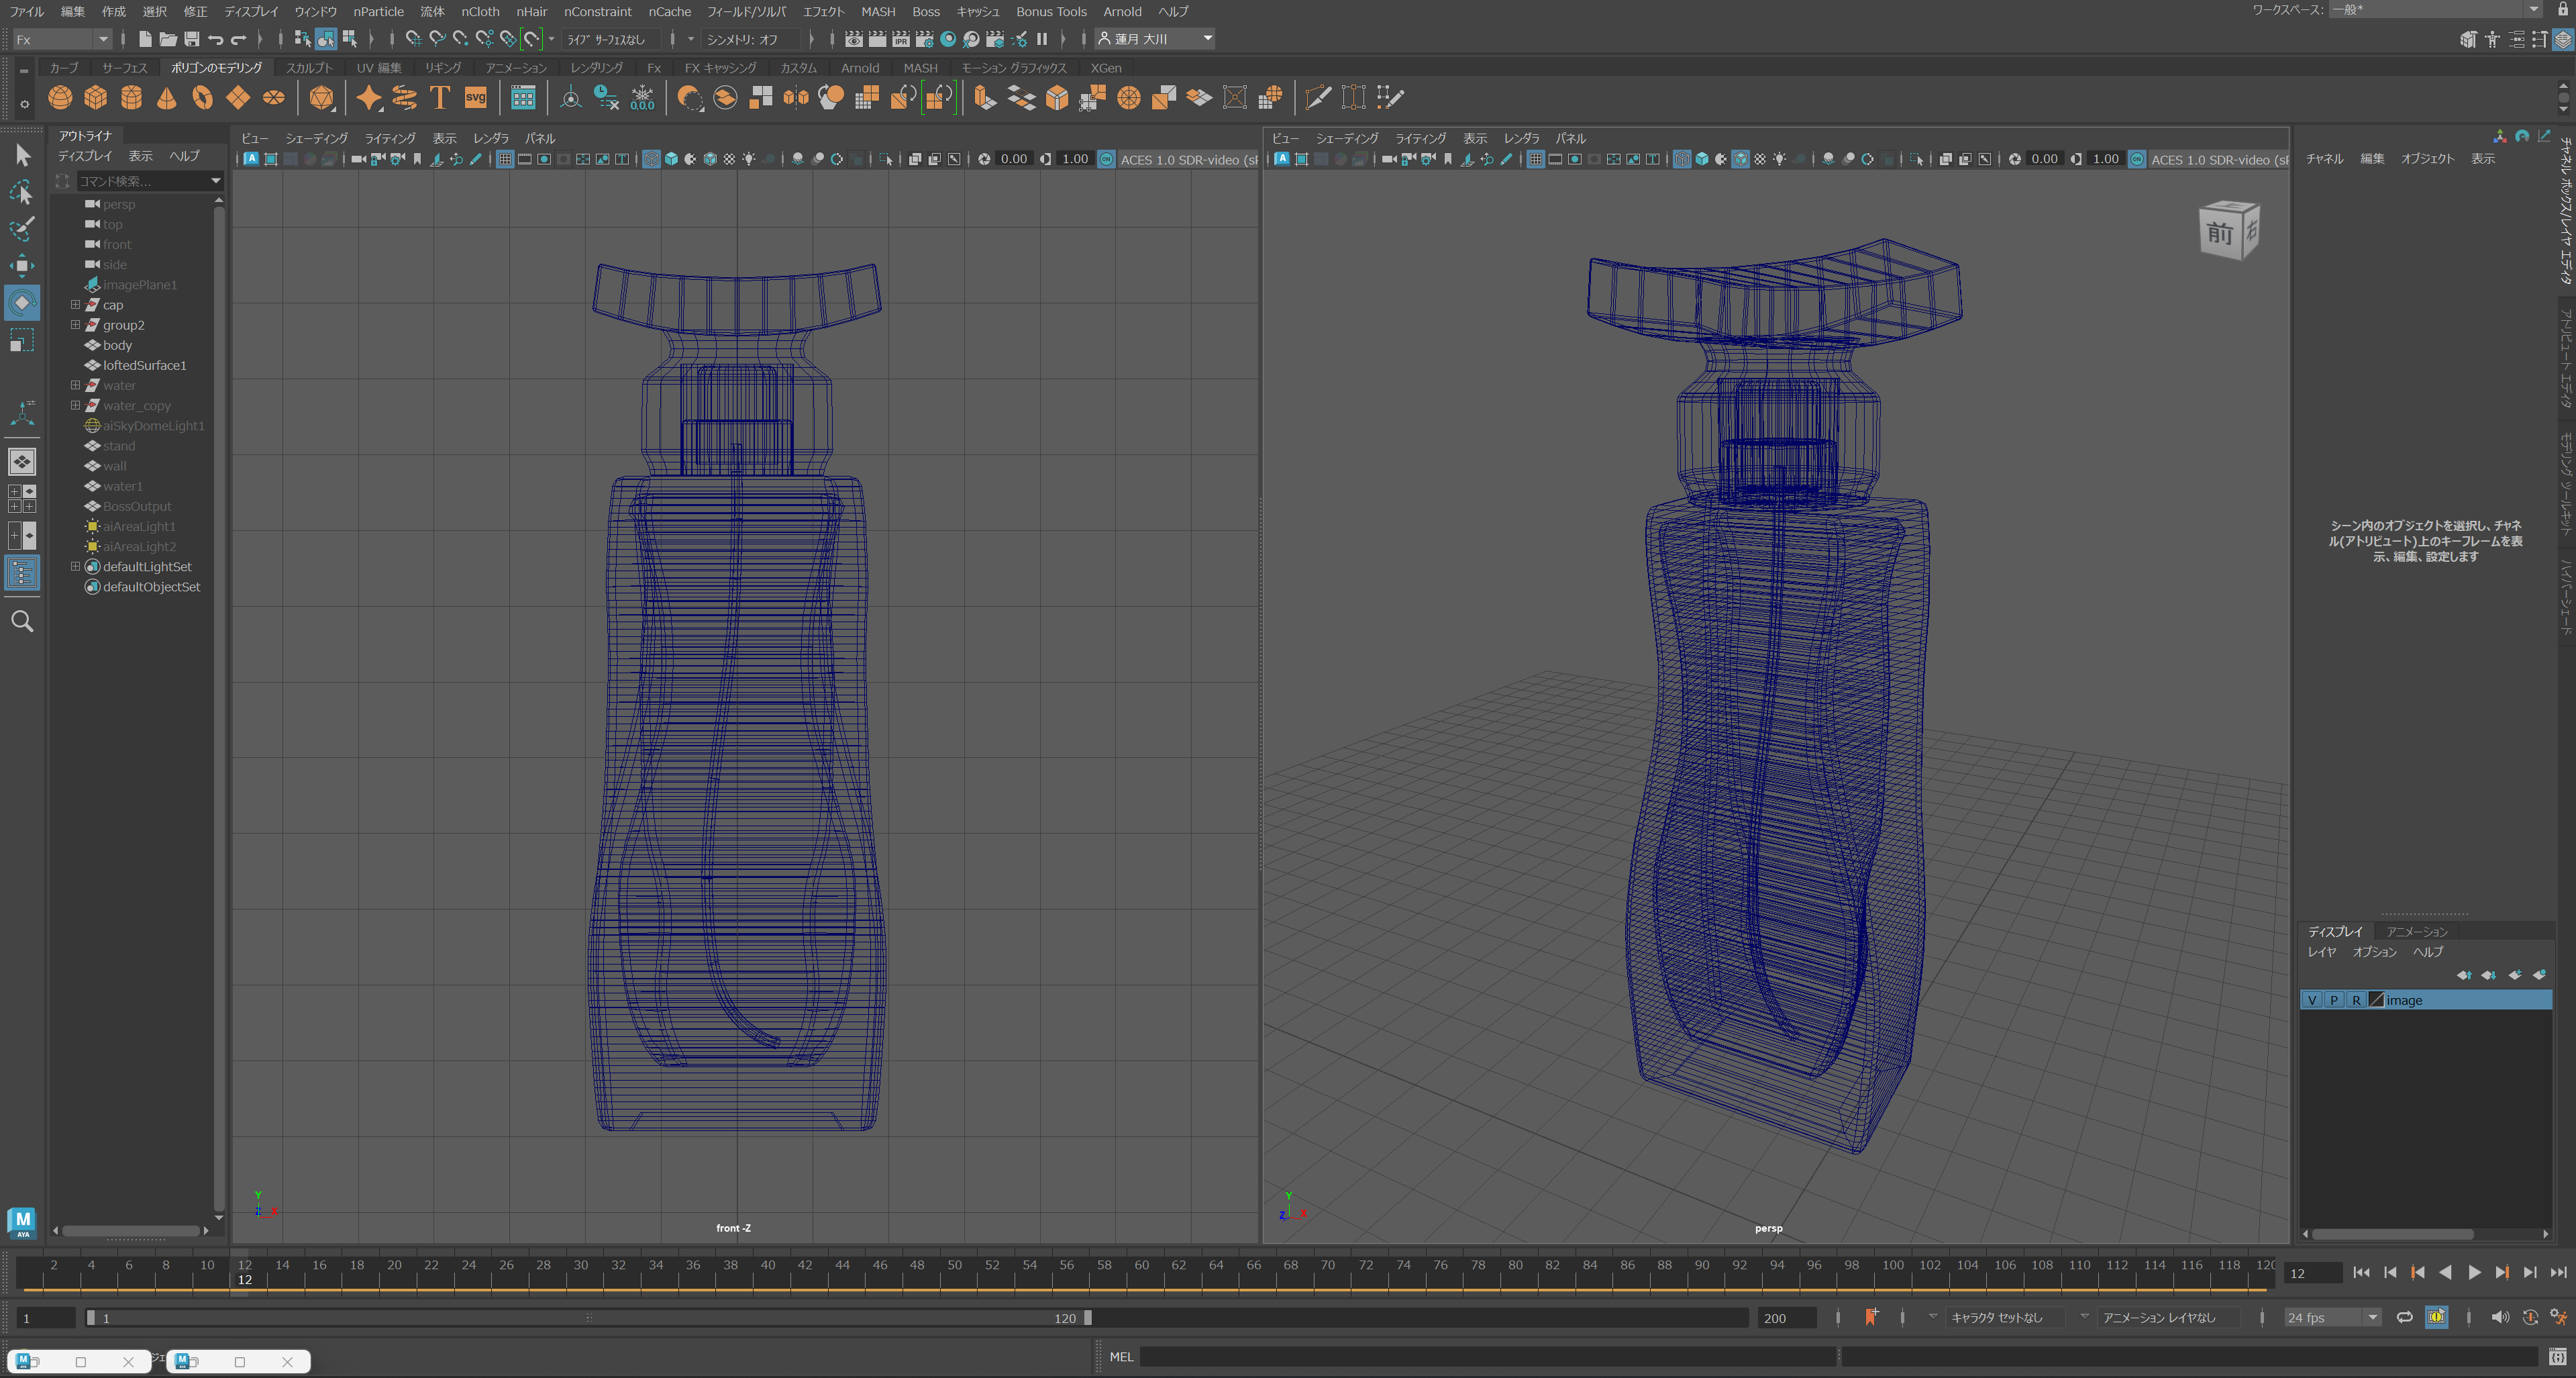Open the Fx menu set dropdown
This screenshot has height=1378, width=2576.
pyautogui.click(x=62, y=39)
